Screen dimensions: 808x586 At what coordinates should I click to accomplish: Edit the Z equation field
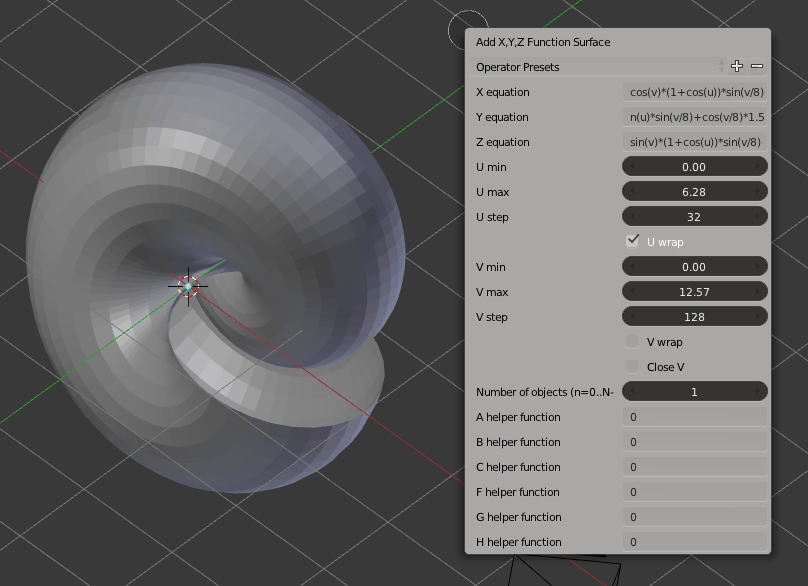tap(695, 141)
